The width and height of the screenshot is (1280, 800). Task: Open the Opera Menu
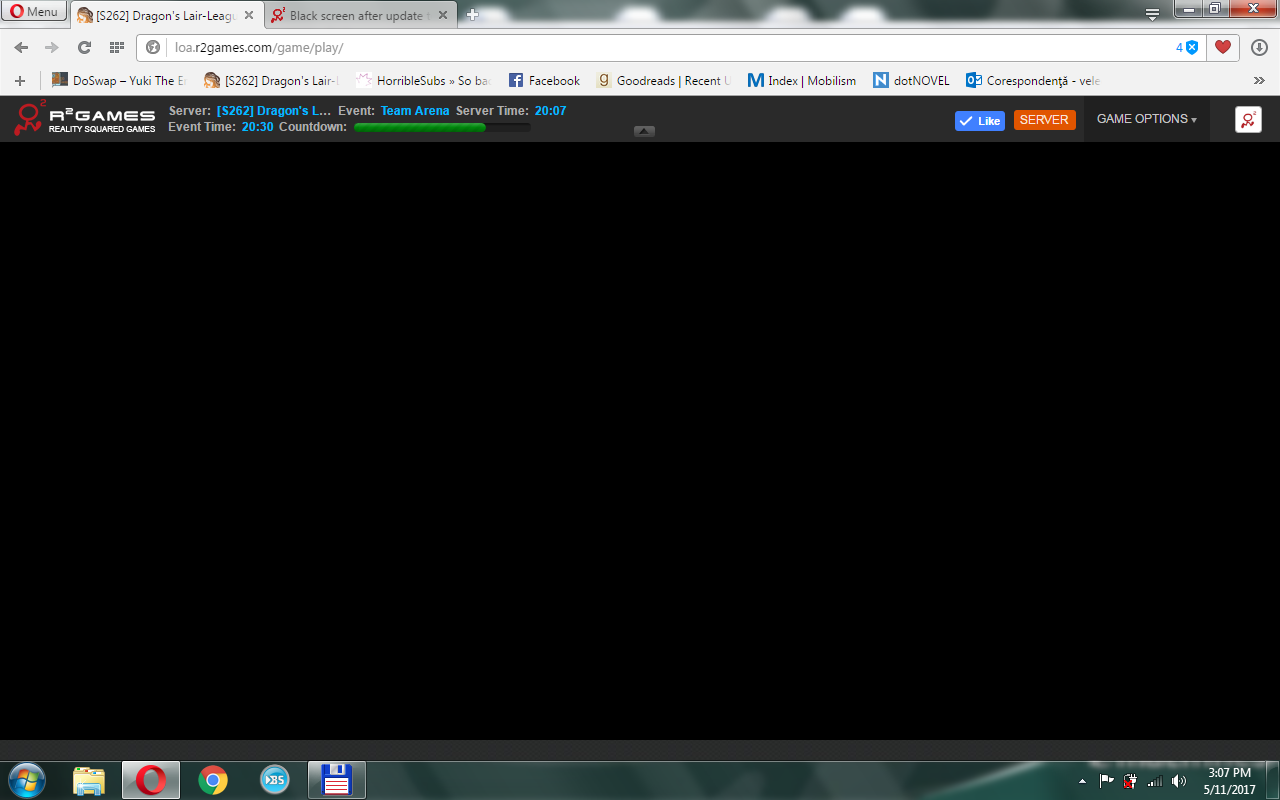(x=34, y=12)
